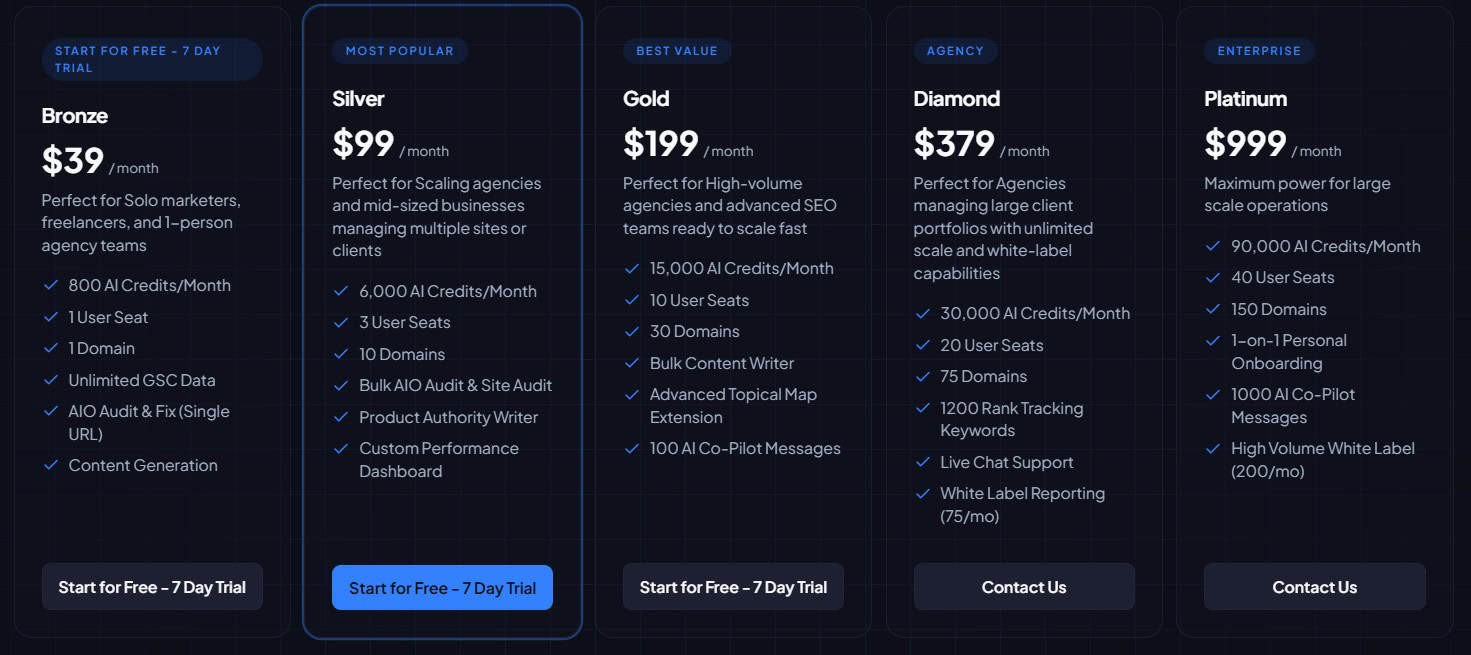Click the checkmark beside 1200 Rank Tracking Keywords
Screen dimensions: 1471x655
coord(922,408)
